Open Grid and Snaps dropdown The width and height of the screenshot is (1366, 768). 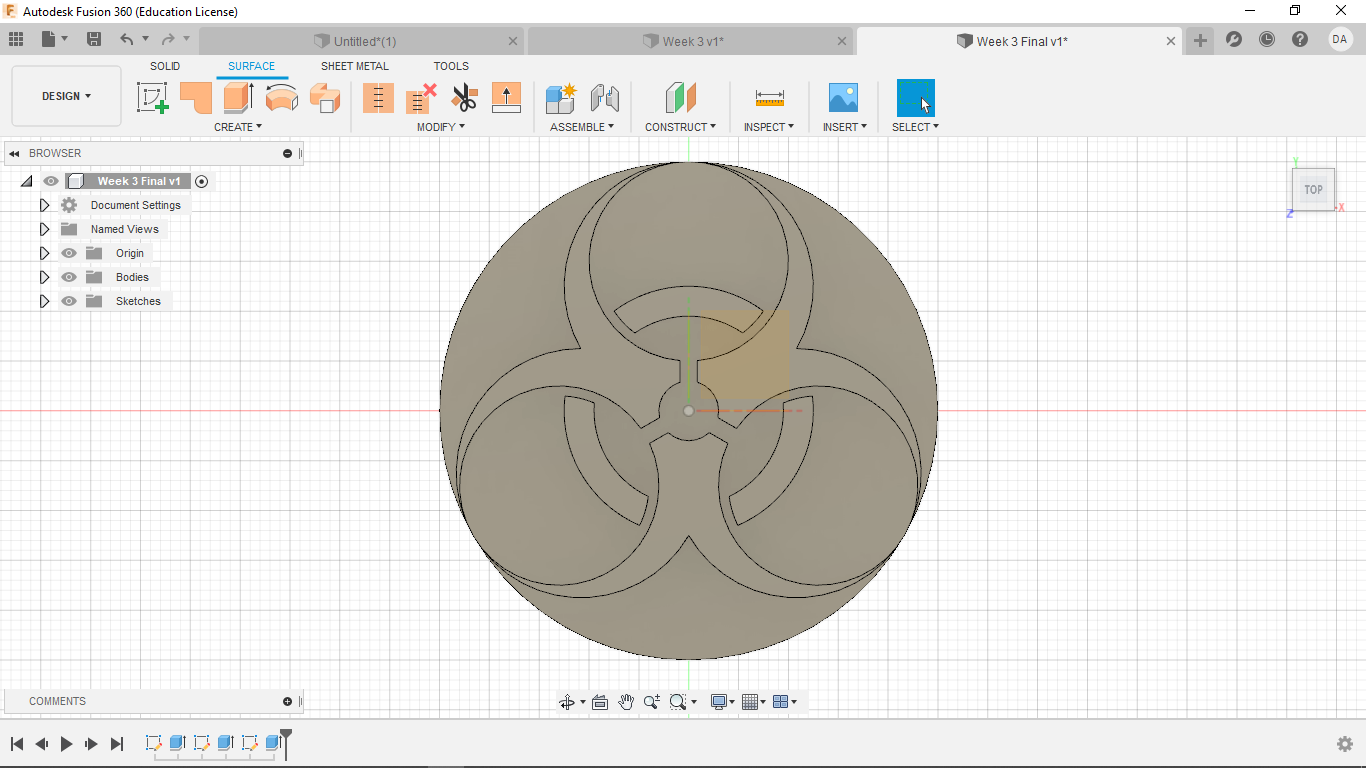click(x=754, y=702)
